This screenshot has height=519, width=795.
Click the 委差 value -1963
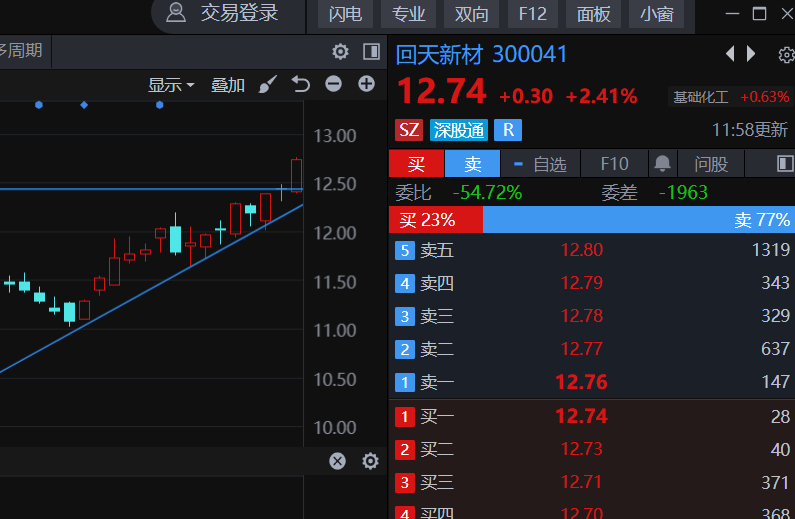coord(683,193)
